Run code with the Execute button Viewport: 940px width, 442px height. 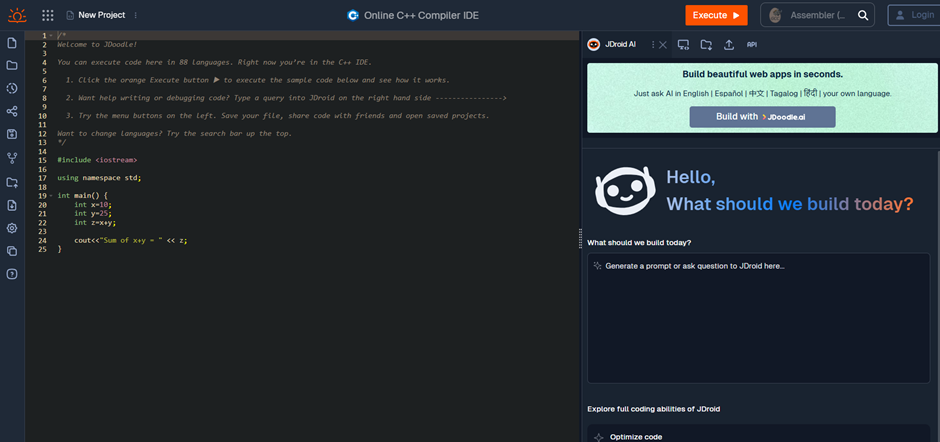tap(716, 15)
